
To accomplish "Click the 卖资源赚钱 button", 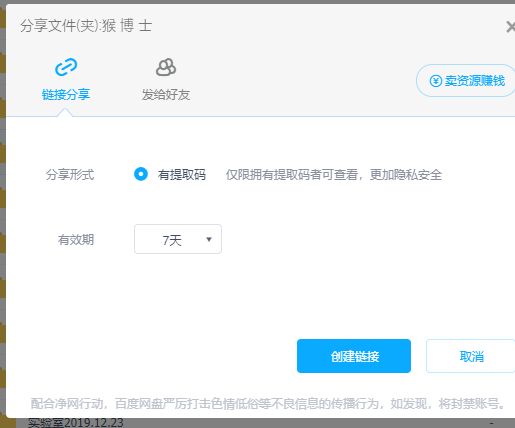I will tap(466, 81).
